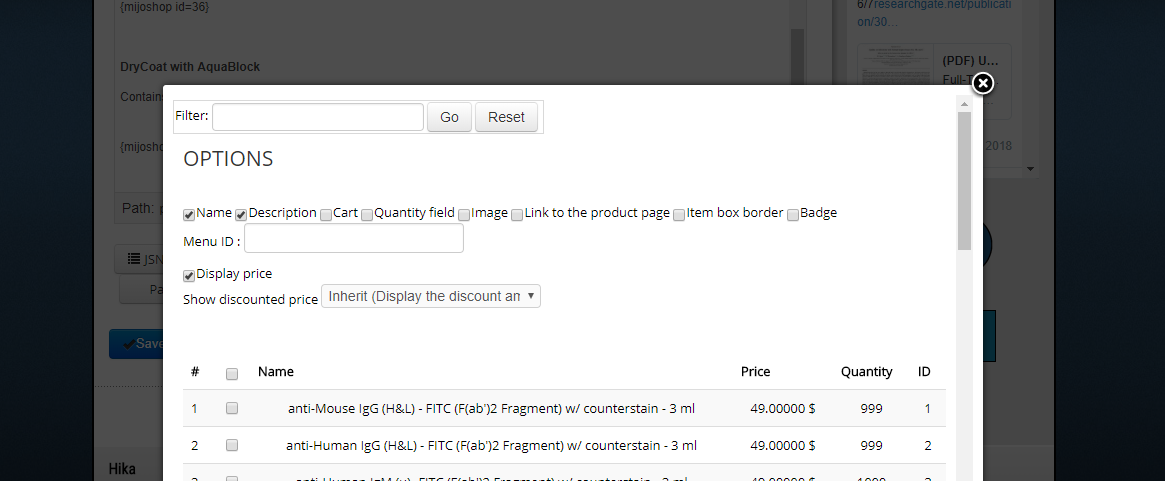The image size is (1165, 481).
Task: Turn on the Badge checkbox
Action: [x=793, y=214]
